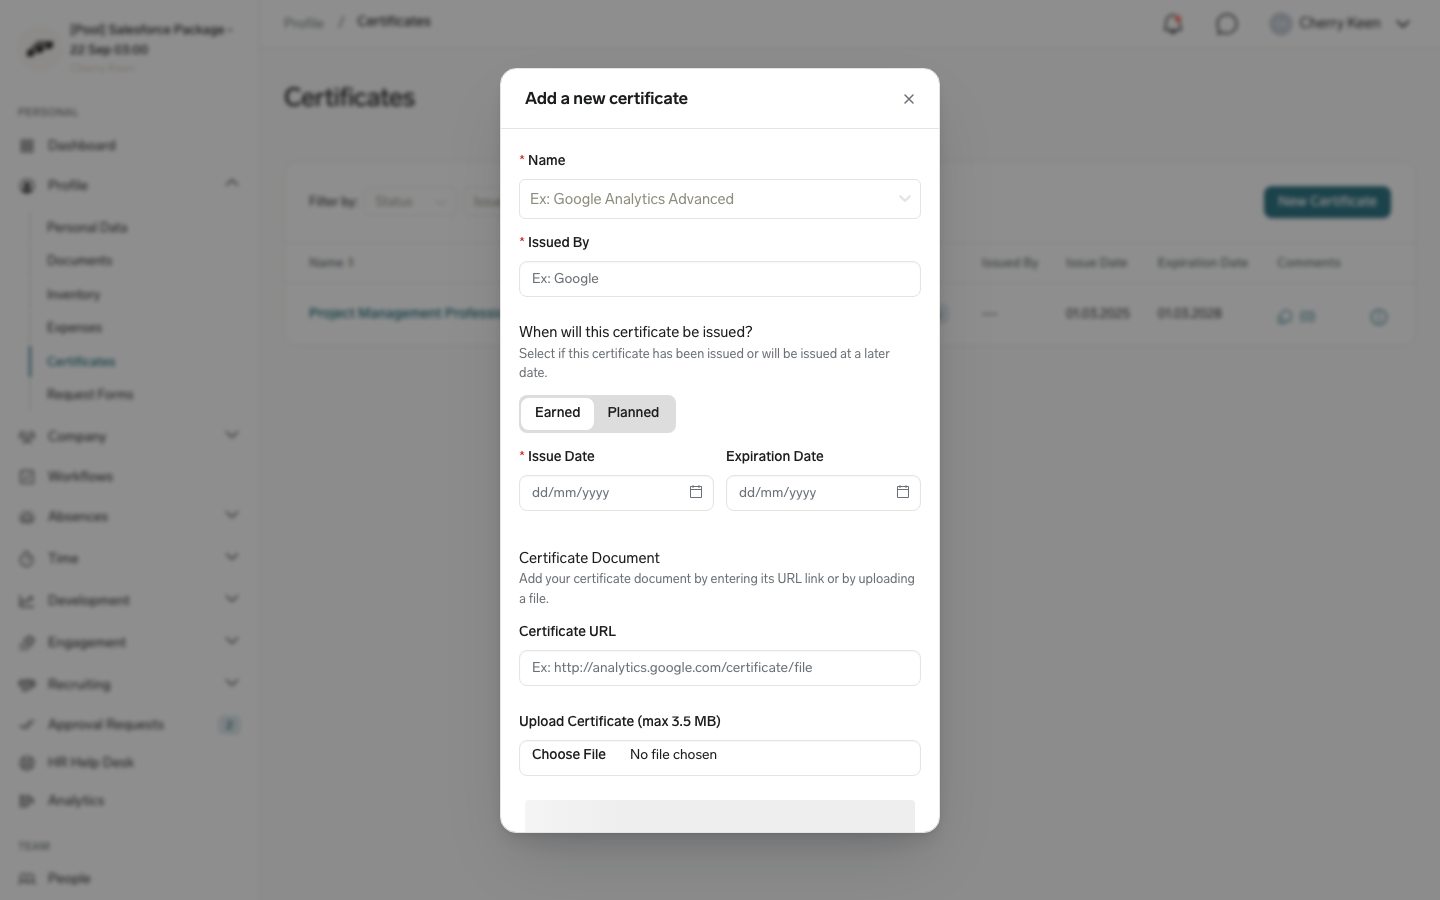Click the HR Help Desk sidebar icon
1440x900 pixels.
tap(27, 763)
